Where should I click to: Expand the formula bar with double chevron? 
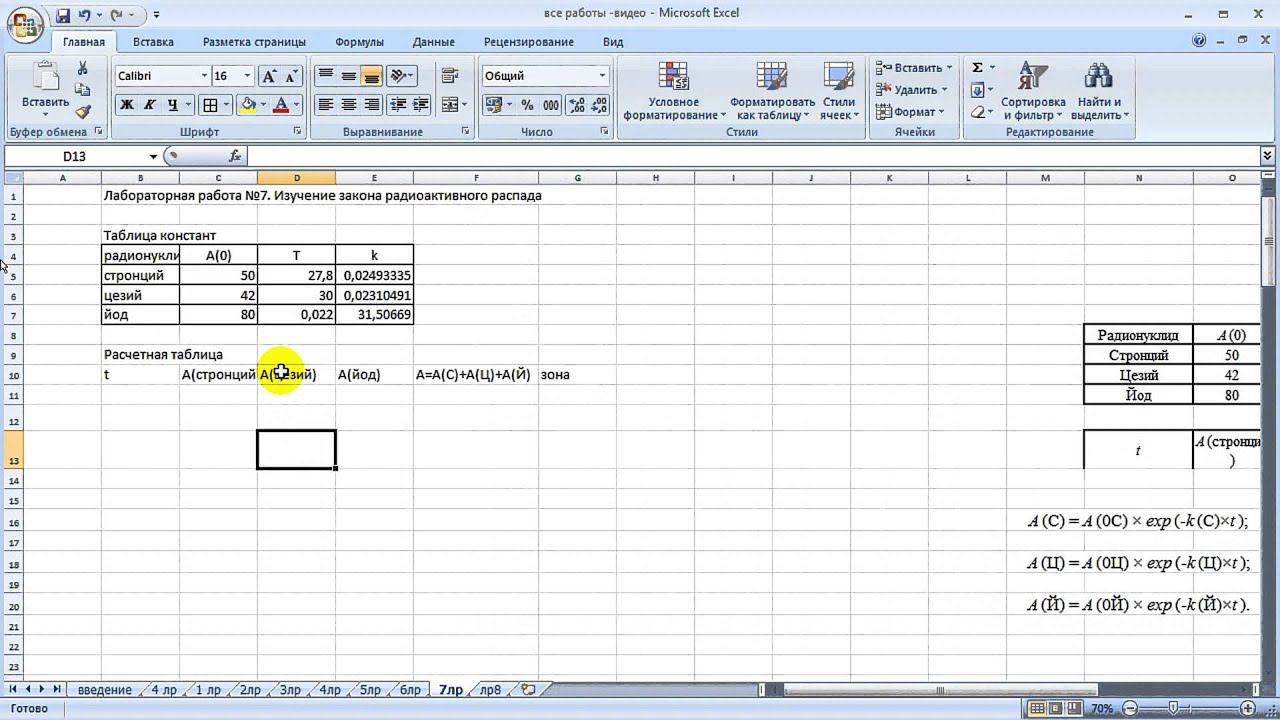(x=1268, y=156)
